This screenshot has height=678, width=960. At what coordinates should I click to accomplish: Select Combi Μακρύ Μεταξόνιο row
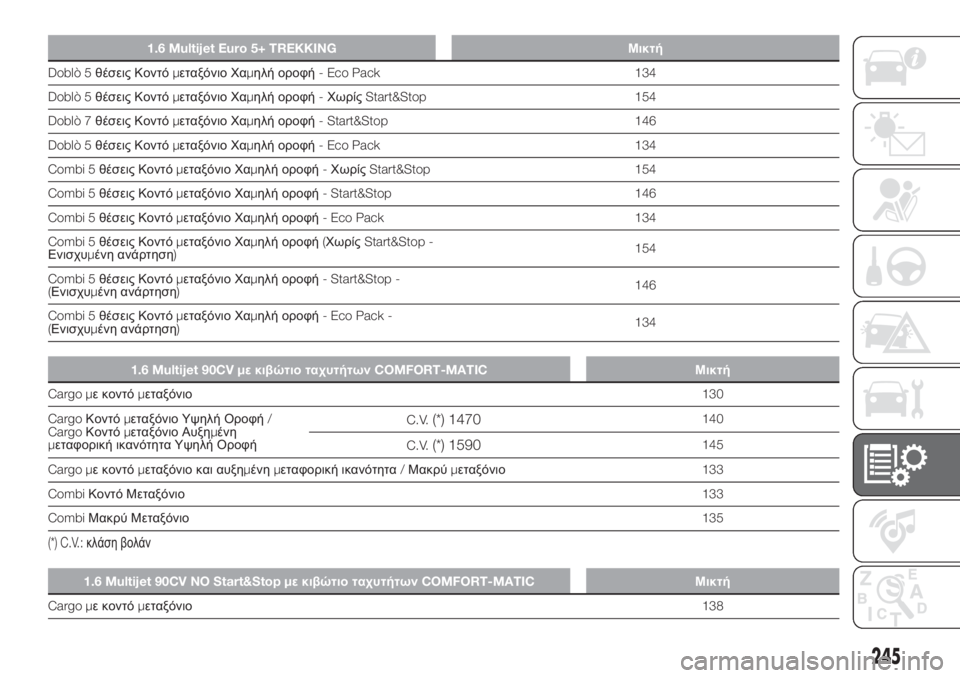pos(443,518)
